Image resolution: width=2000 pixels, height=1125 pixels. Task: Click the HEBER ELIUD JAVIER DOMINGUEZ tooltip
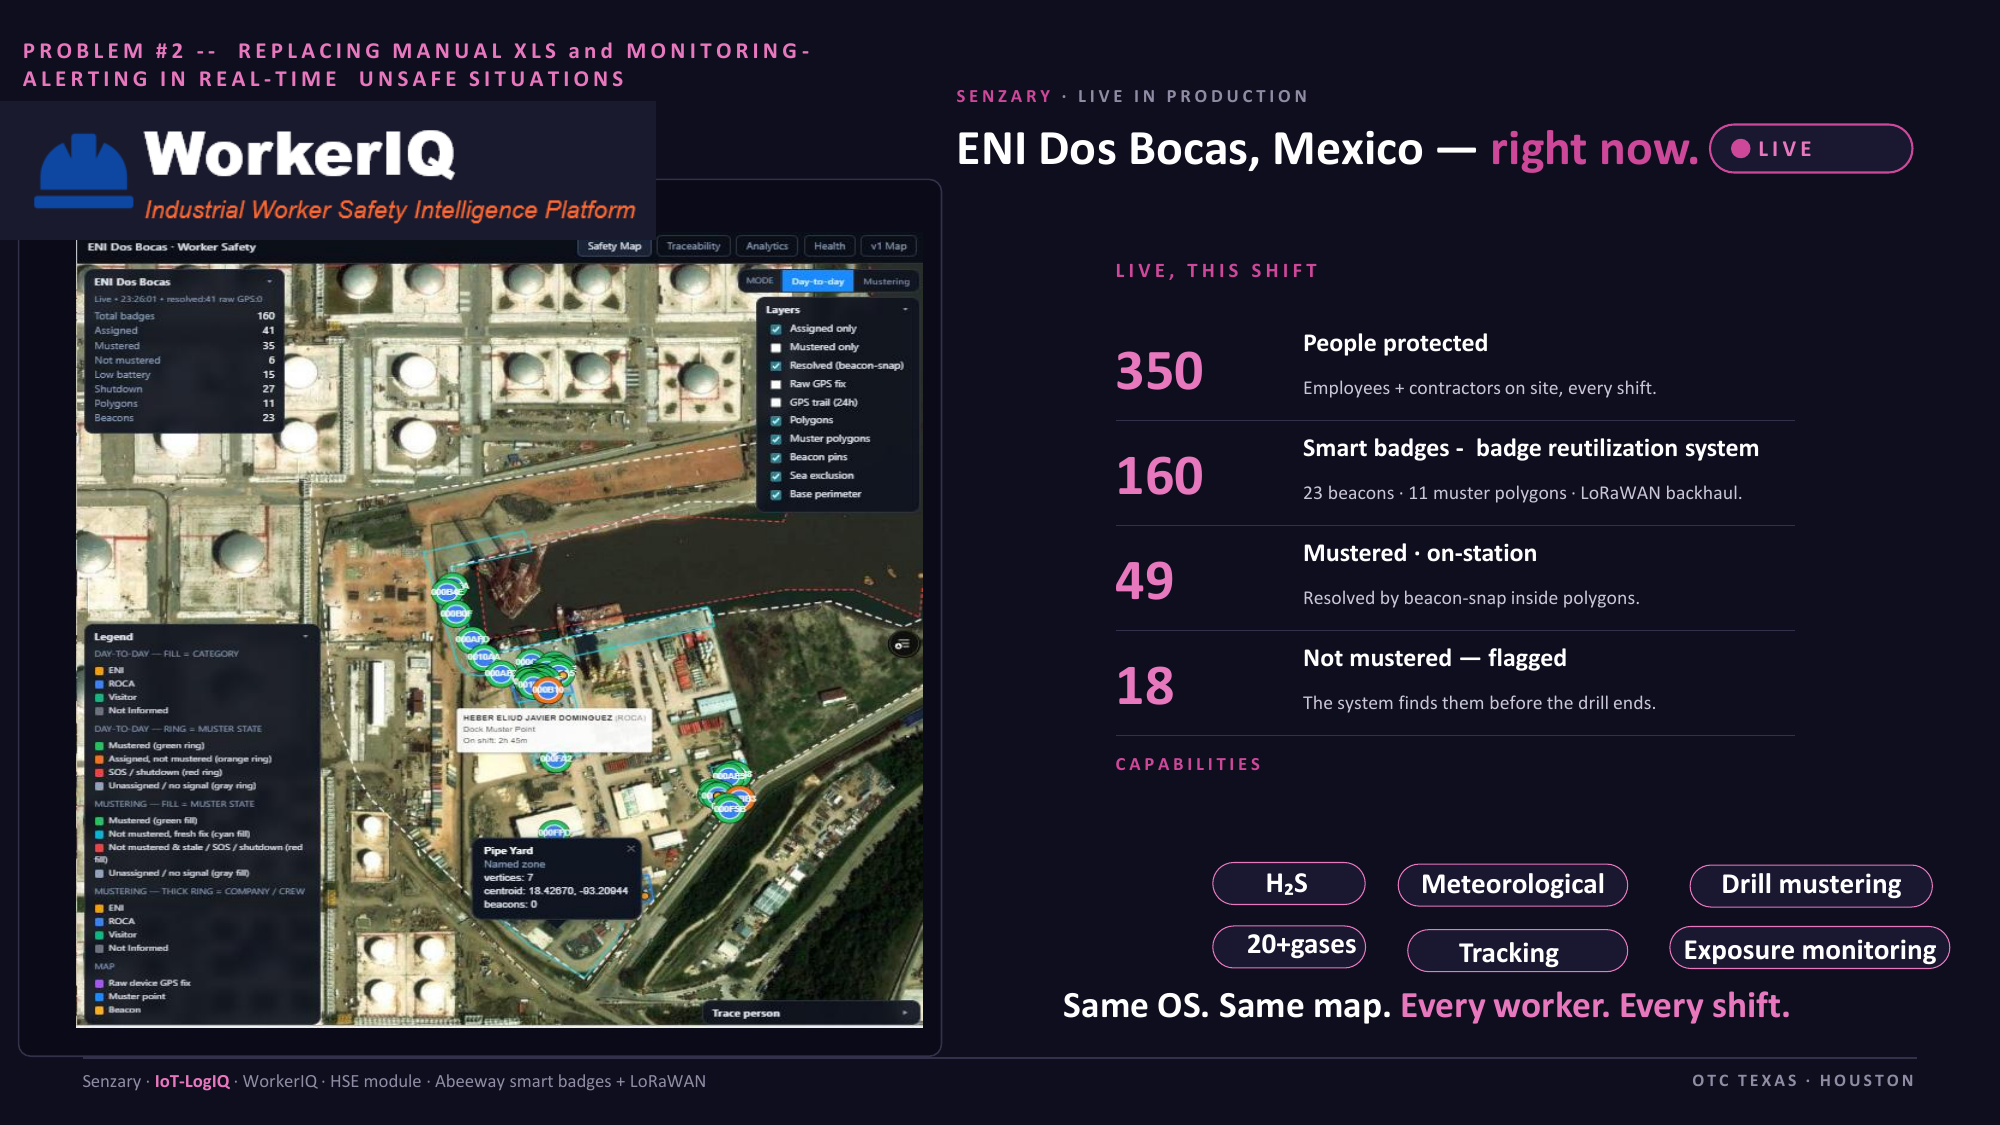[555, 729]
